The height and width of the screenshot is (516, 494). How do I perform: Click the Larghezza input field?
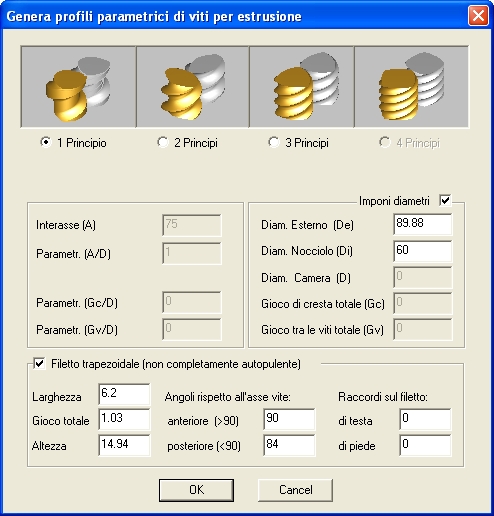124,394
